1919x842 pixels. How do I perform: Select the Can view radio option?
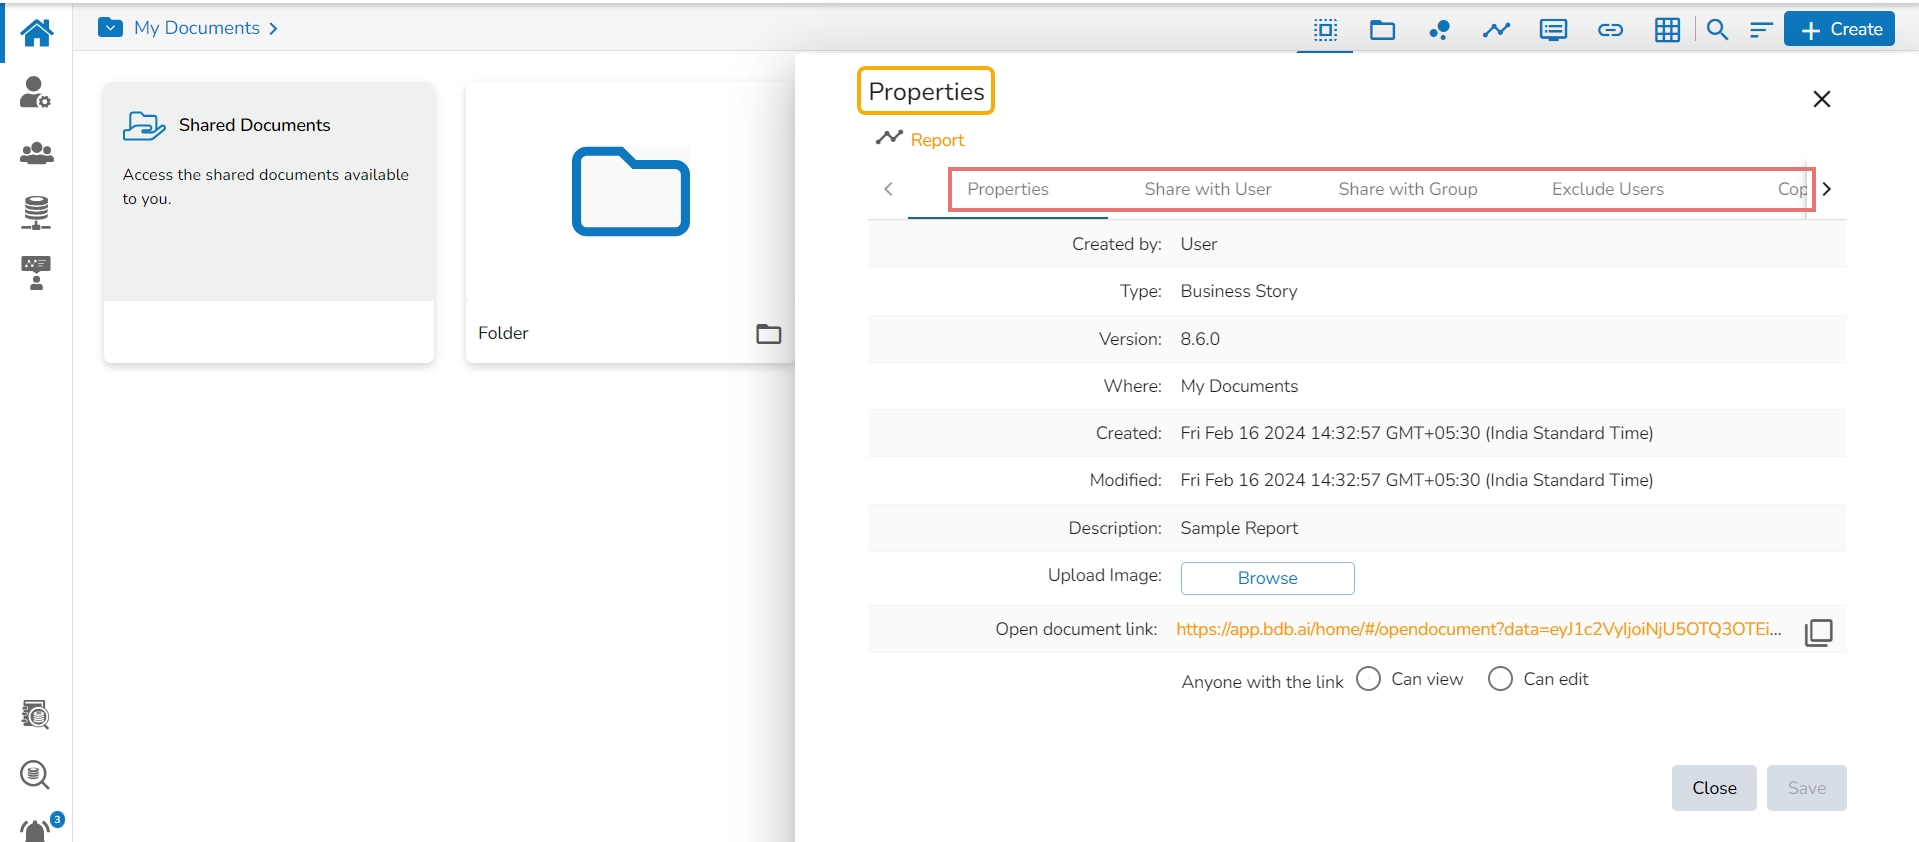tap(1368, 679)
